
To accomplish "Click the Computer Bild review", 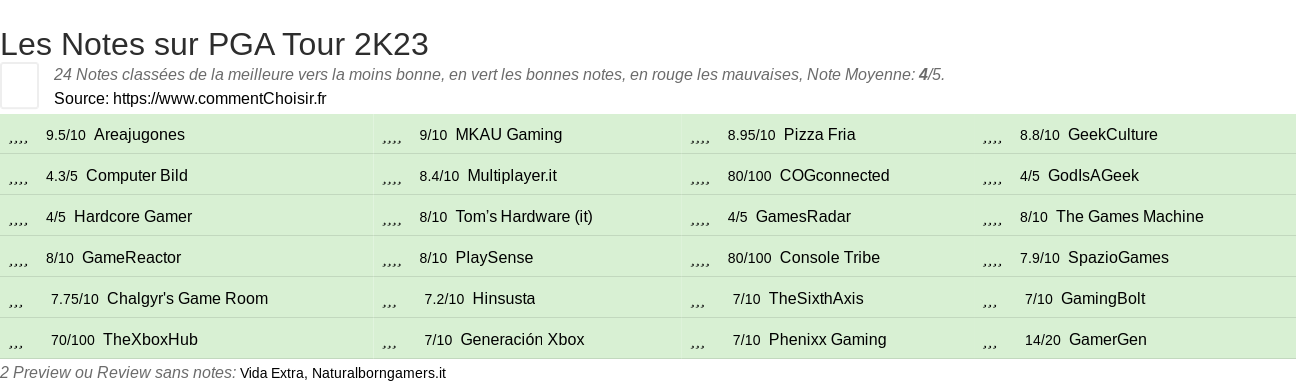I will pos(137,176).
